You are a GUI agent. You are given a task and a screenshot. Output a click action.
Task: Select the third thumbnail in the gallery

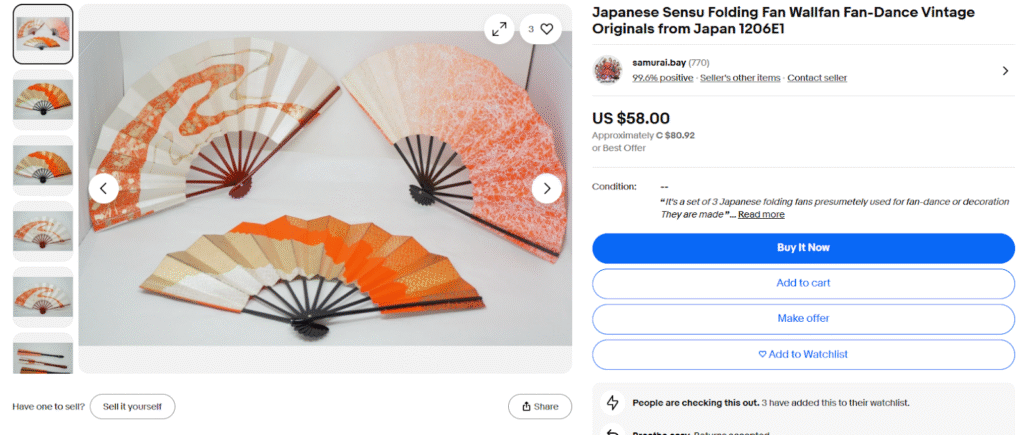tap(43, 165)
